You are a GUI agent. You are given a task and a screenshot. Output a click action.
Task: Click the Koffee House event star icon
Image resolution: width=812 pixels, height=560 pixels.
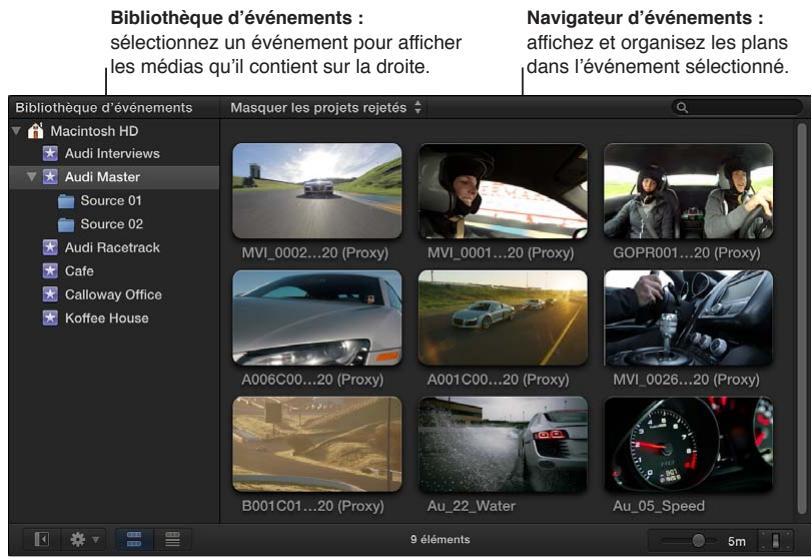(50, 318)
